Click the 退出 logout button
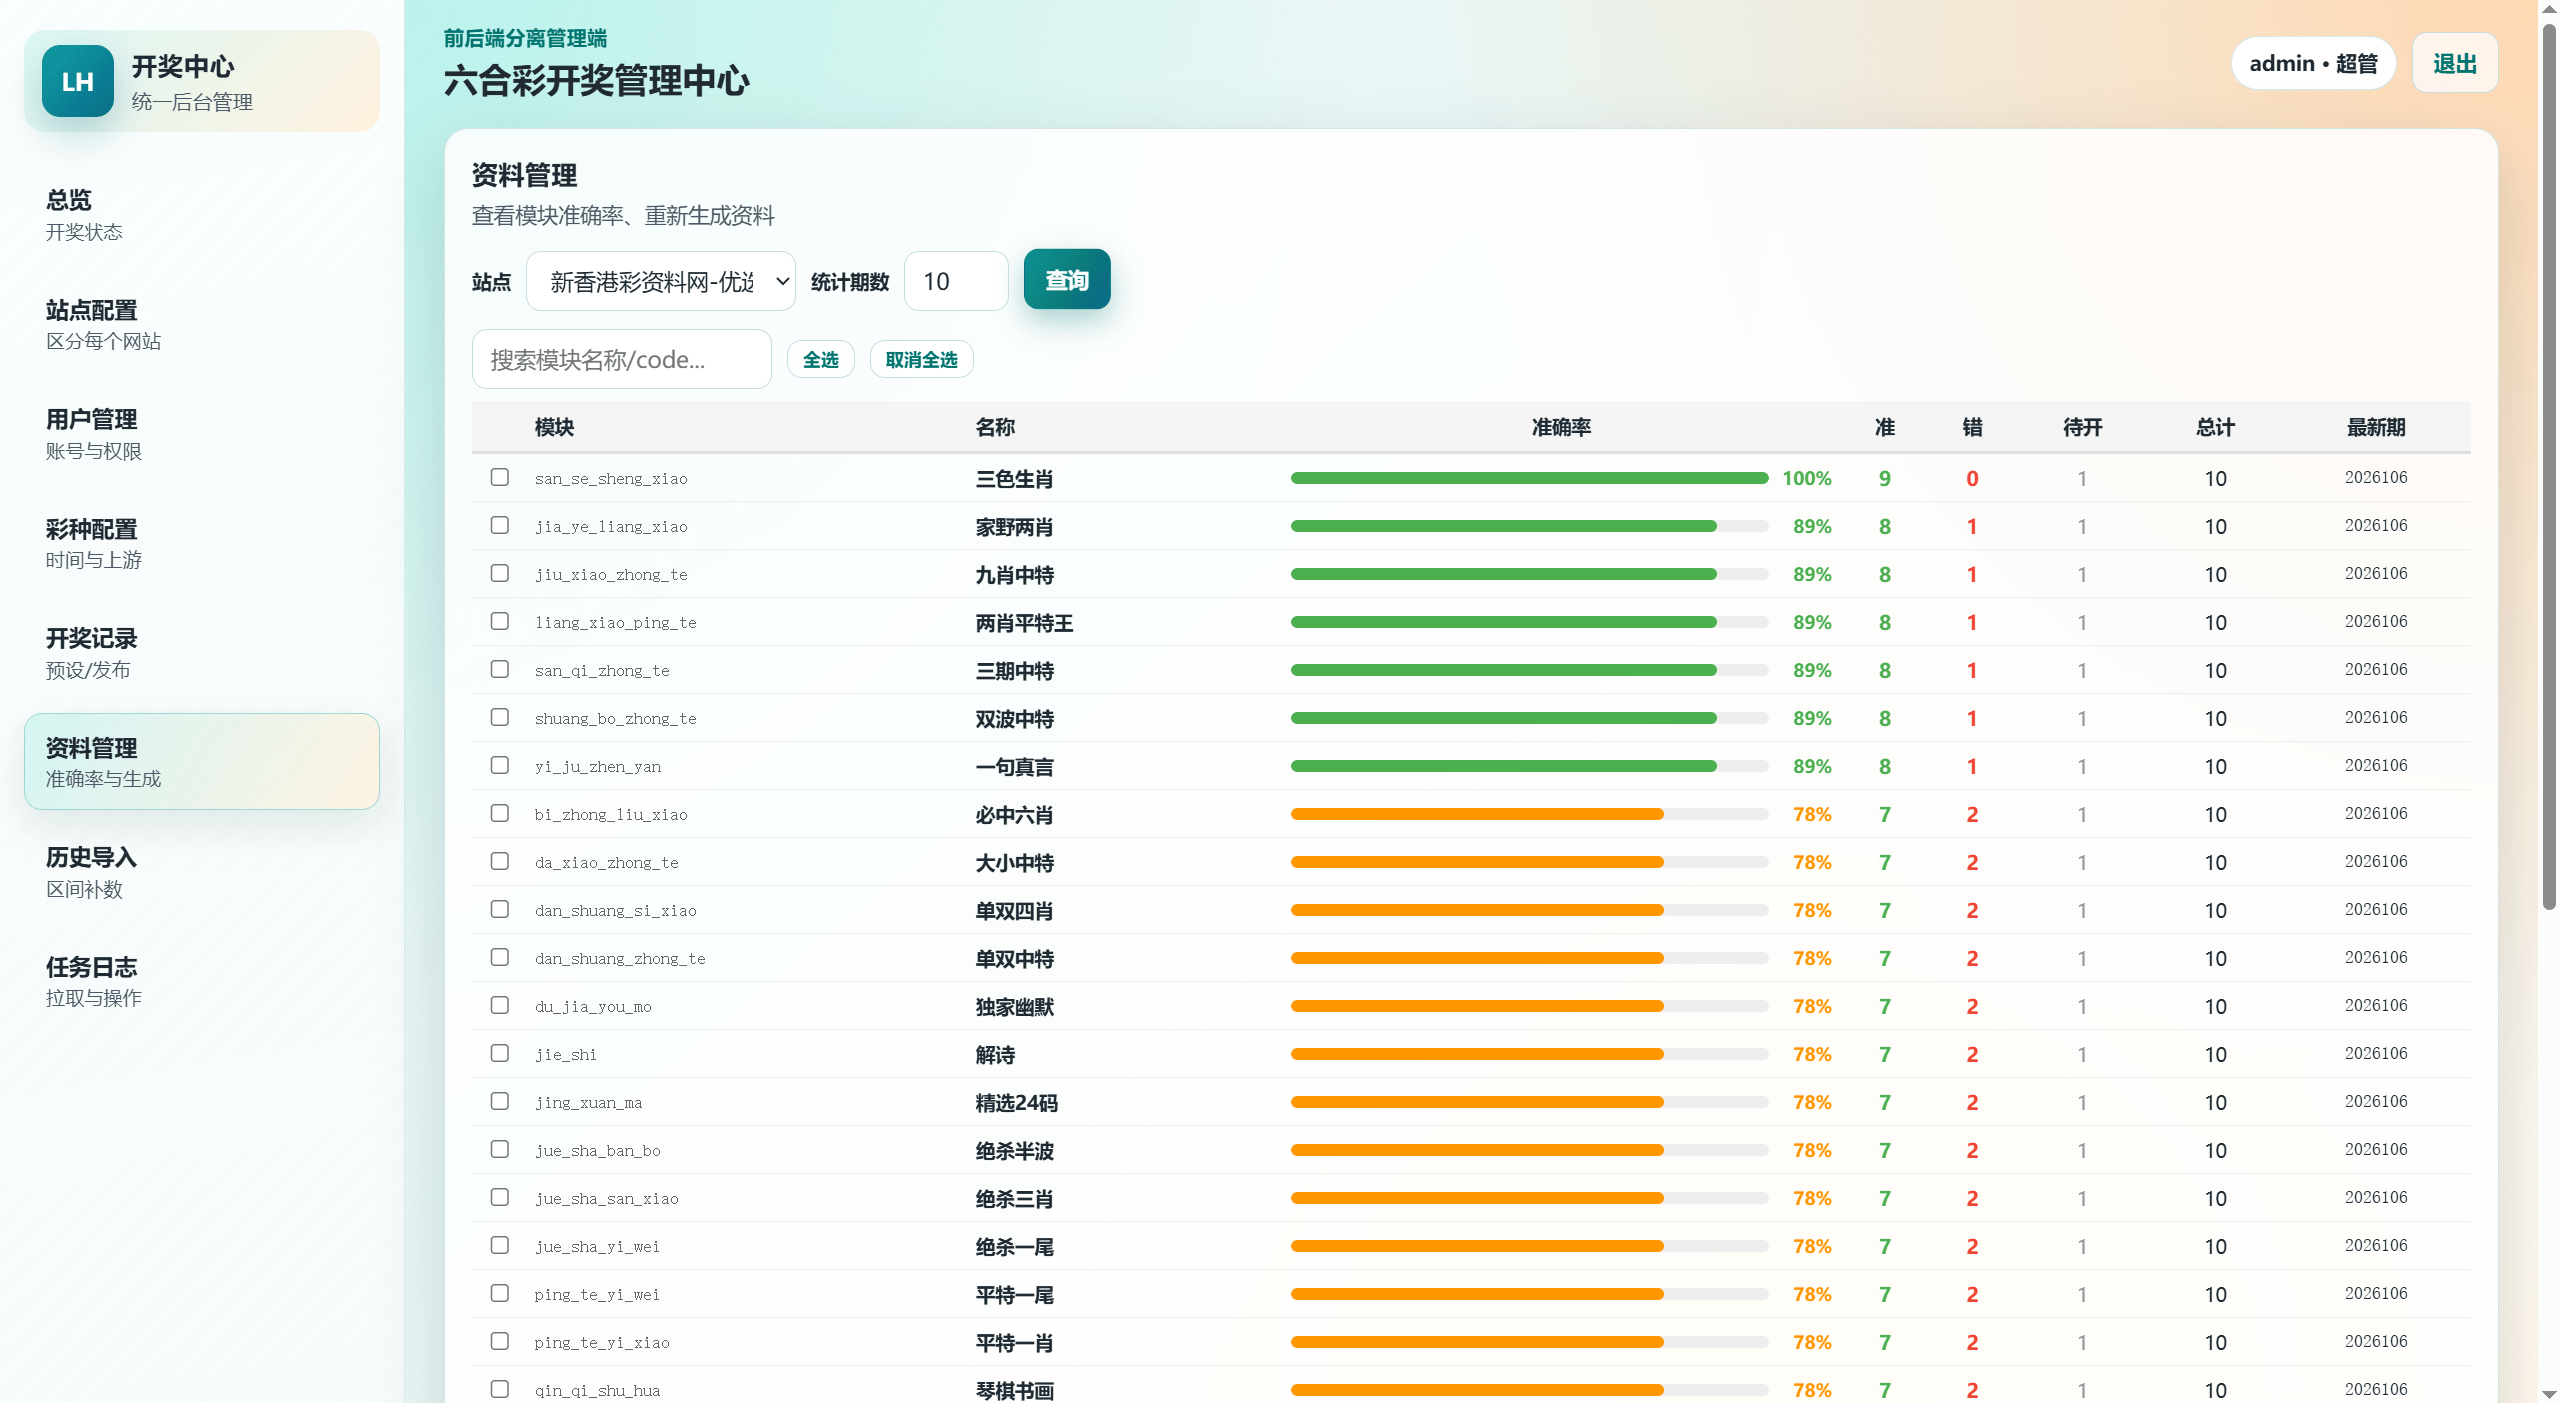Viewport: 2560px width, 1403px height. tap(2454, 63)
